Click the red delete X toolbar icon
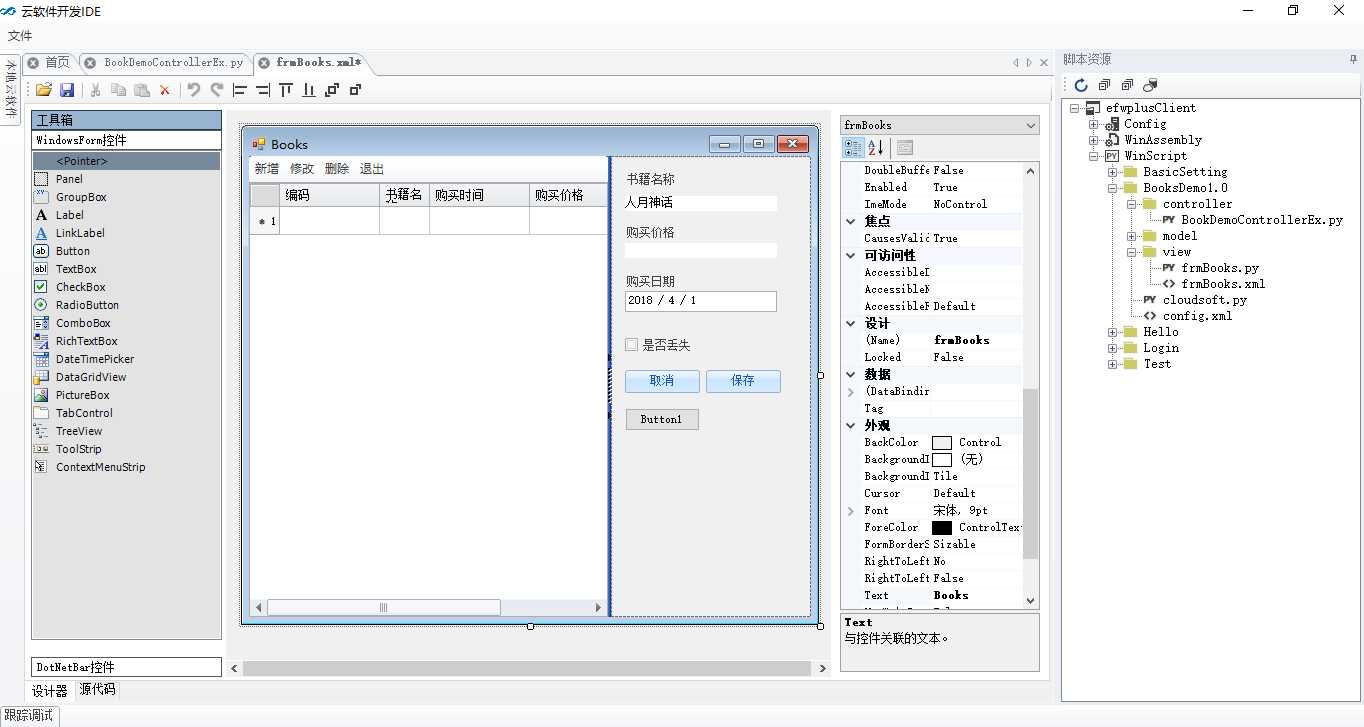This screenshot has height=727, width=1364. pos(165,90)
